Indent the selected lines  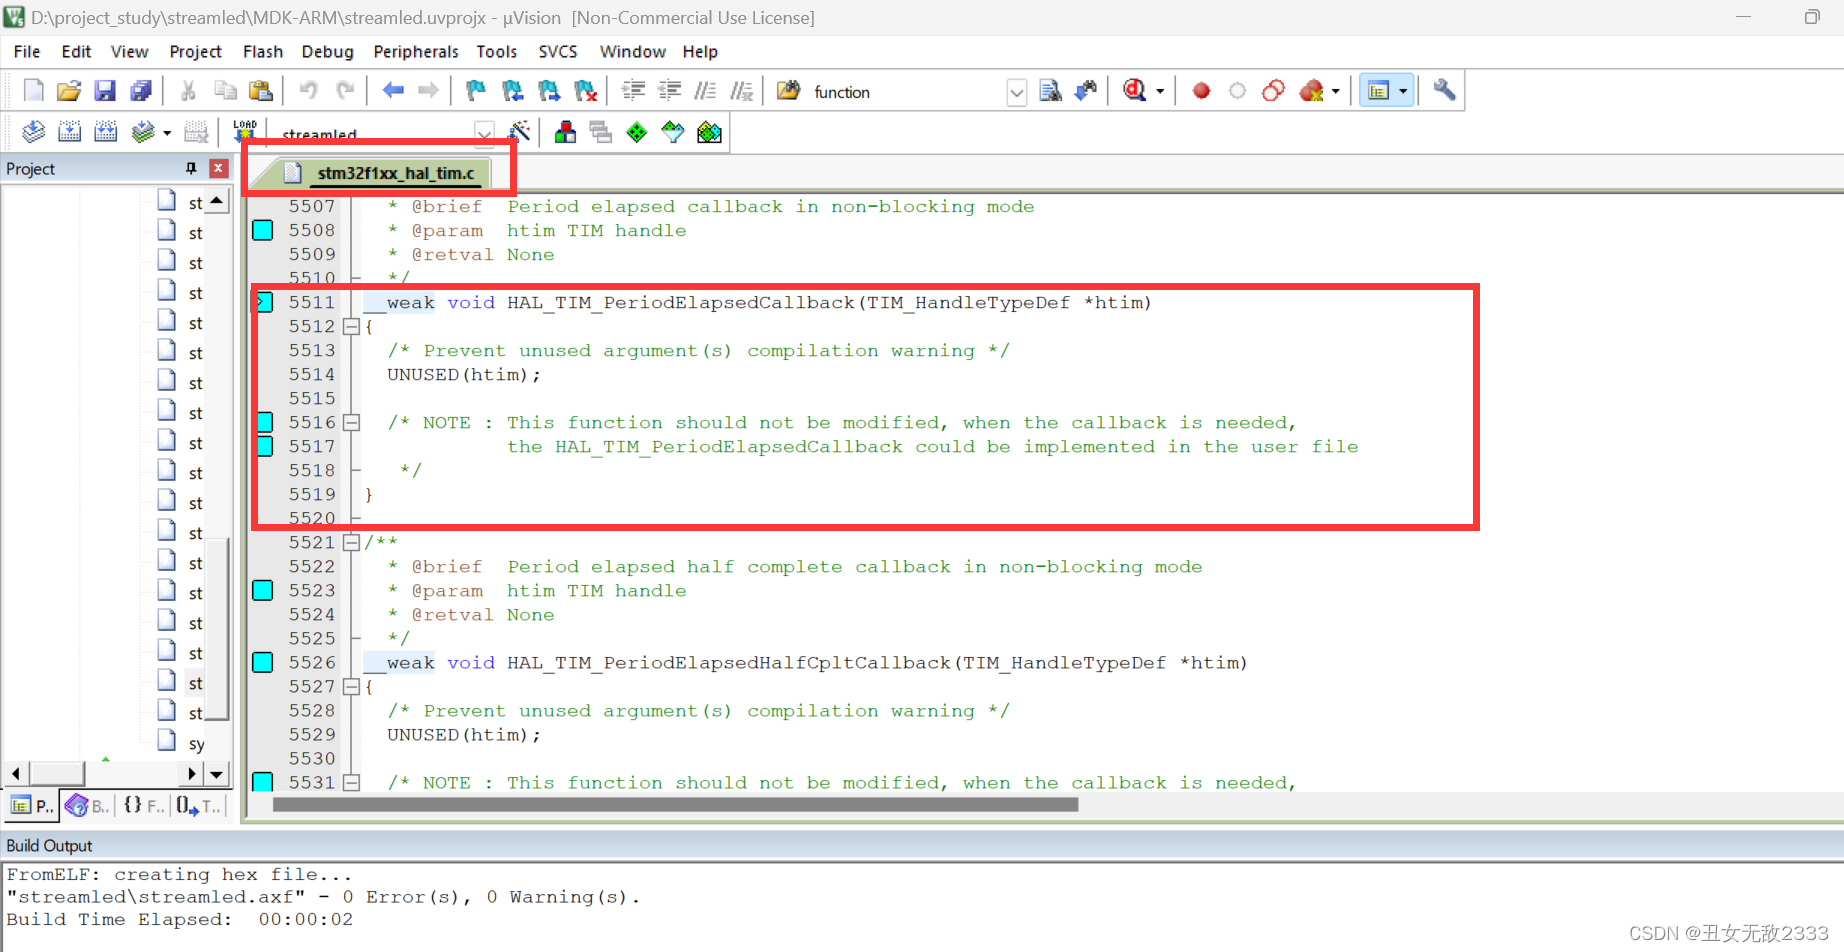click(633, 91)
